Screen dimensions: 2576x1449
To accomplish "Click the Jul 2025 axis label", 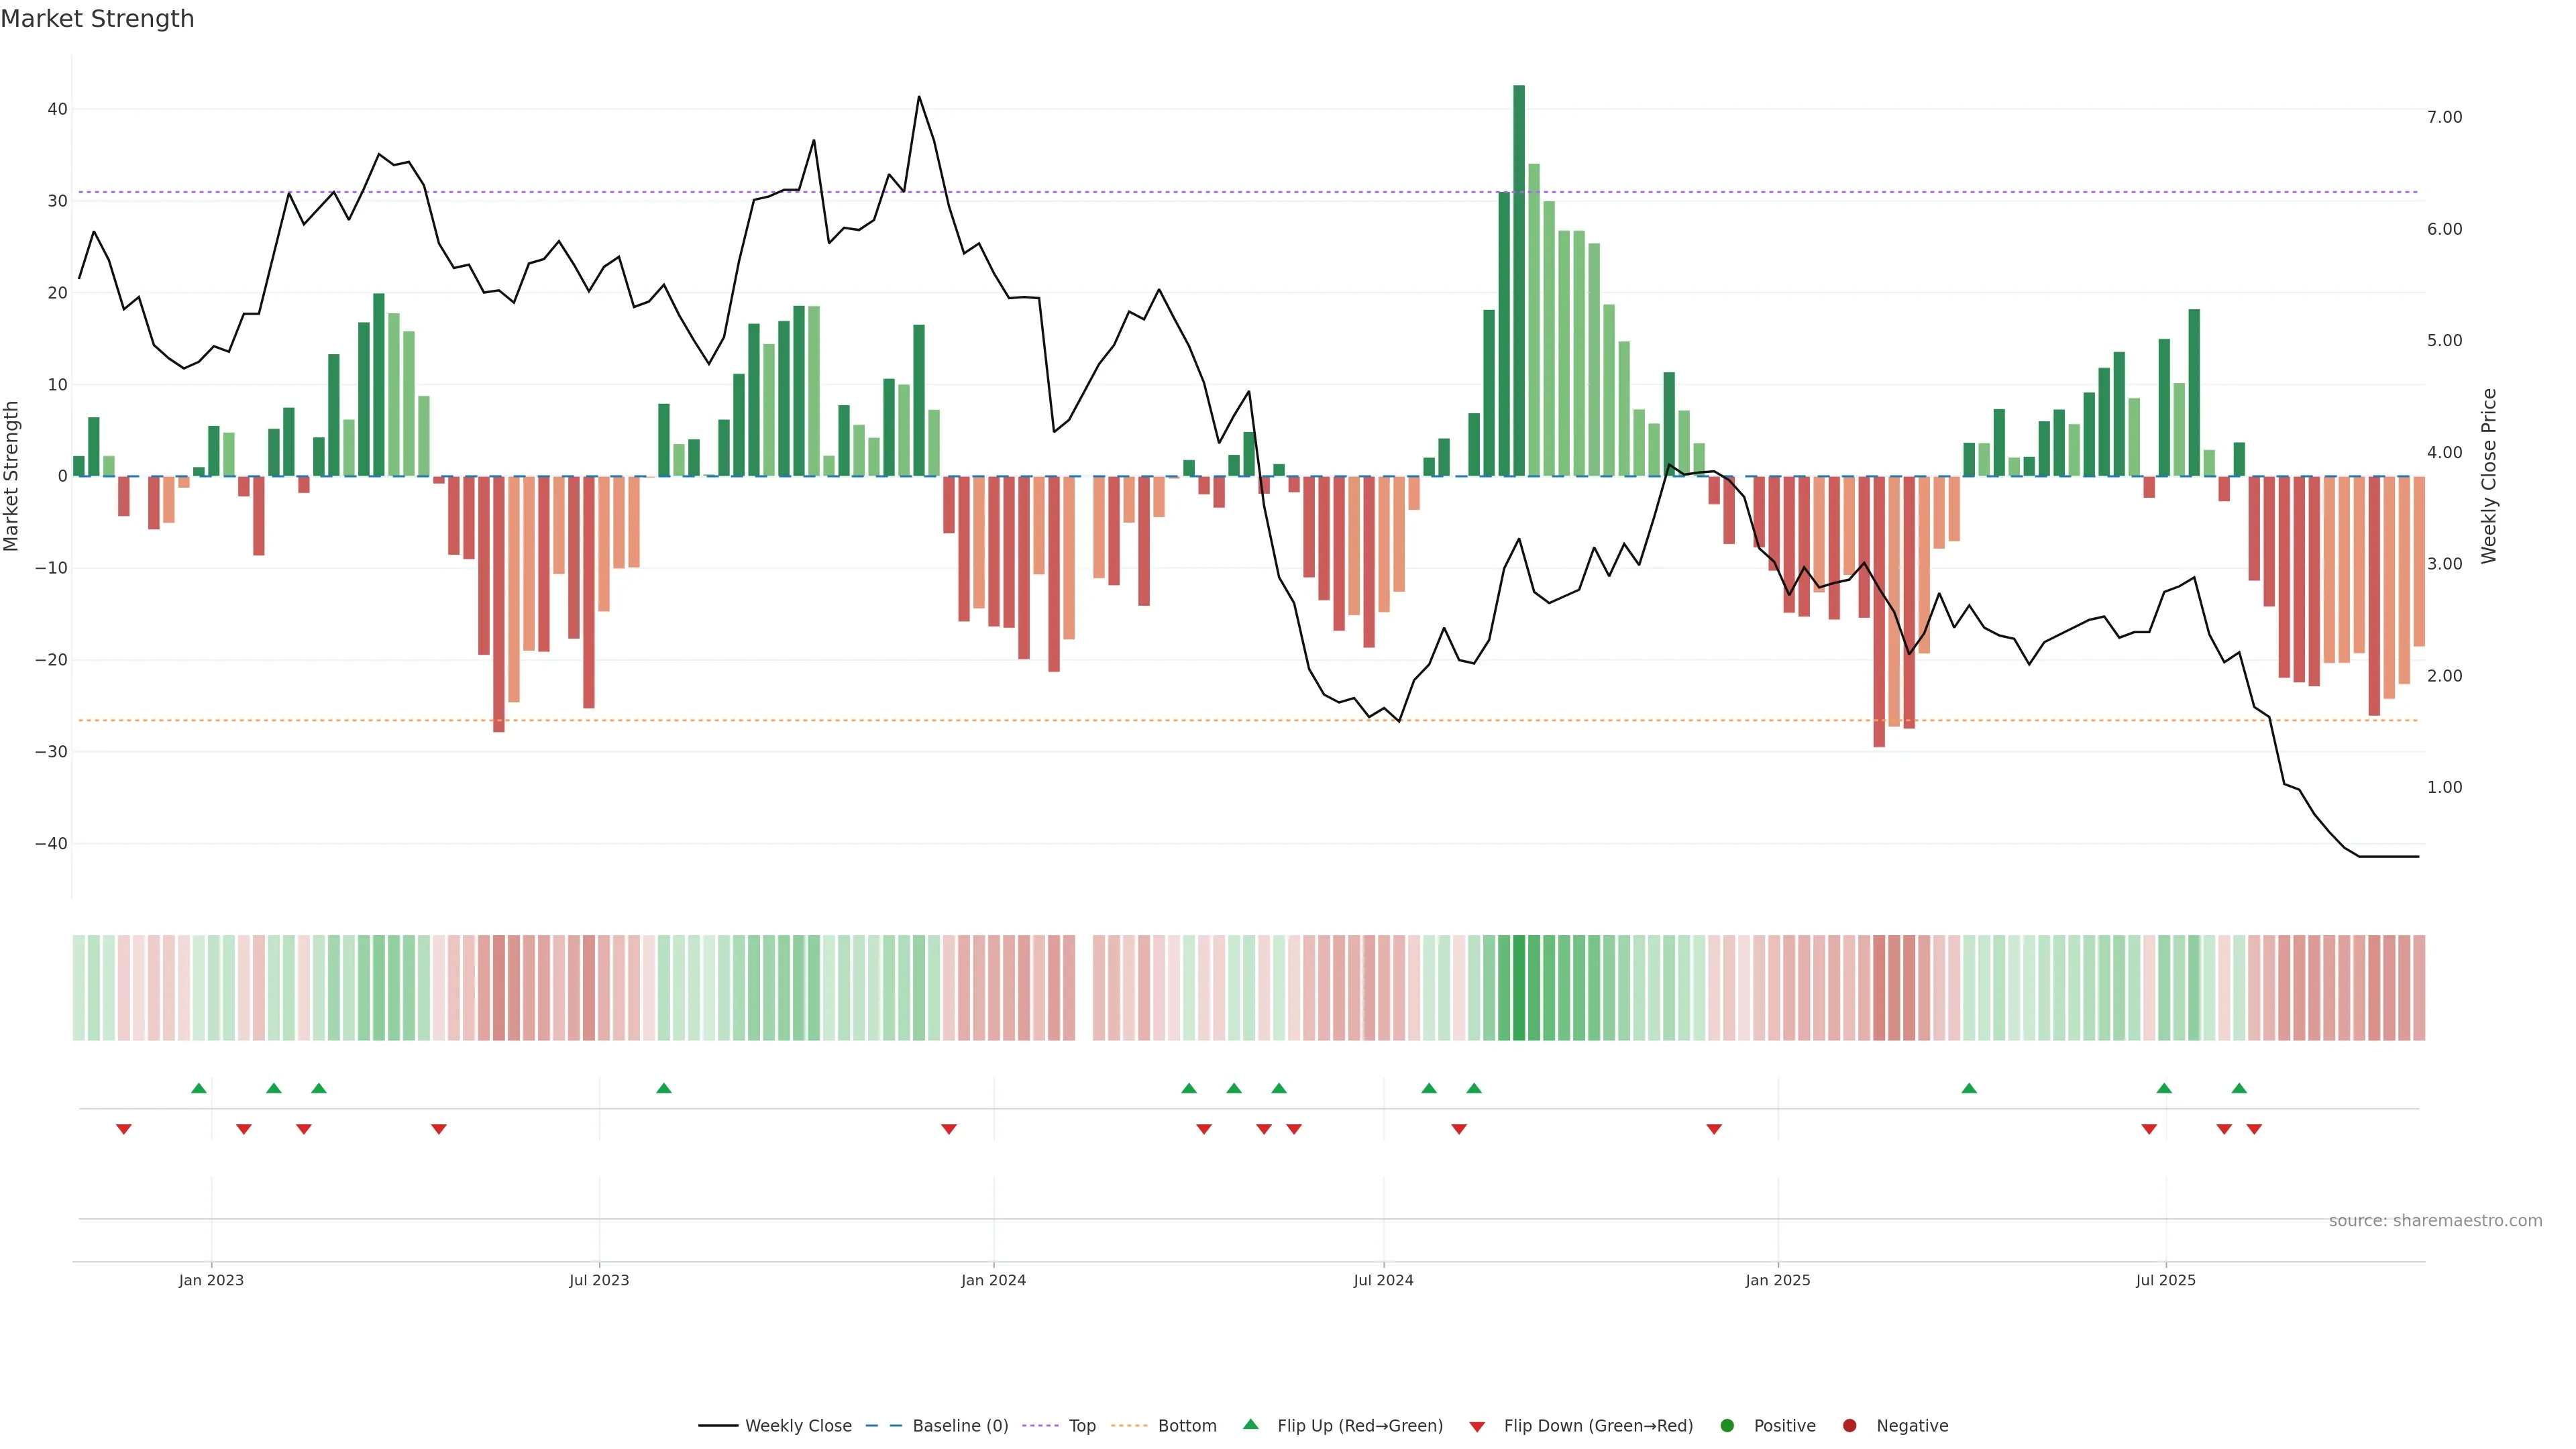I will pos(2165,1280).
